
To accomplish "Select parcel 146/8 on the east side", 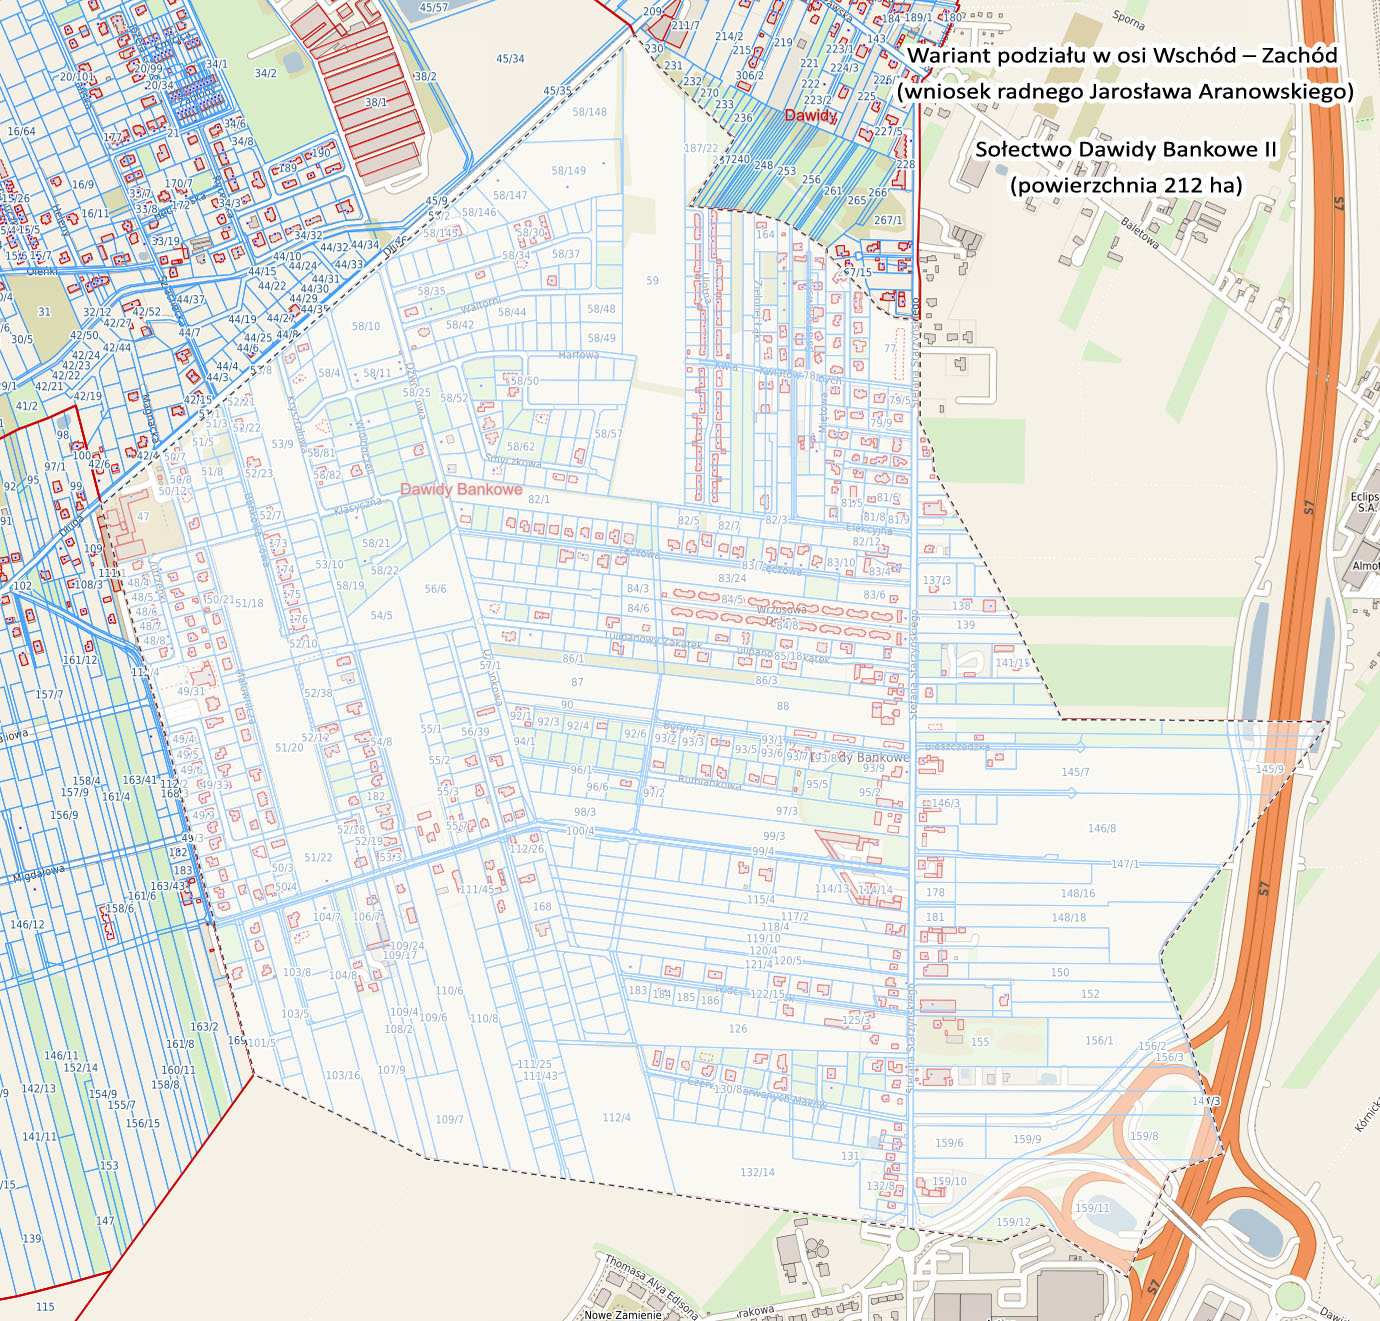I will (1101, 829).
